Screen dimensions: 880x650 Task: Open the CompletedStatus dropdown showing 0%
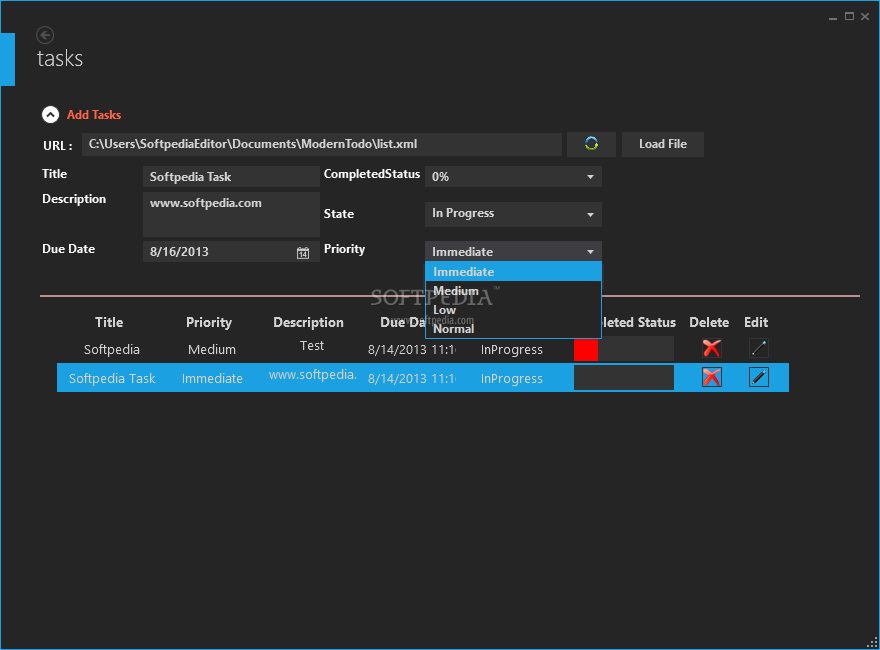pyautogui.click(x=513, y=177)
